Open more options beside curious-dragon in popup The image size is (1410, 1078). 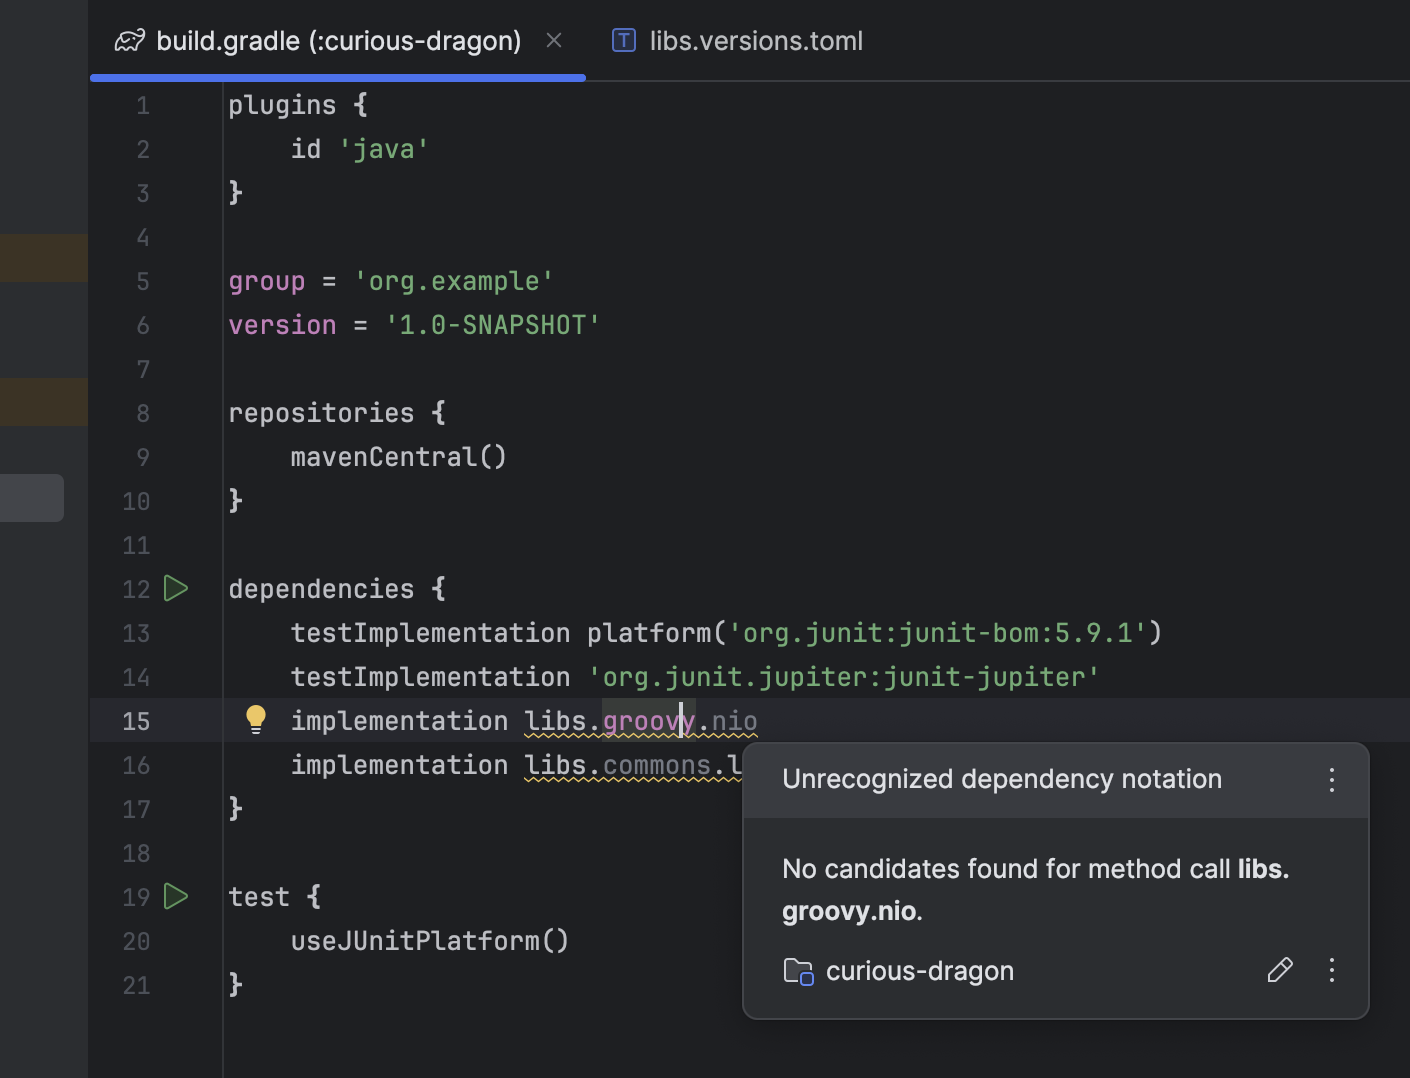[1331, 970]
